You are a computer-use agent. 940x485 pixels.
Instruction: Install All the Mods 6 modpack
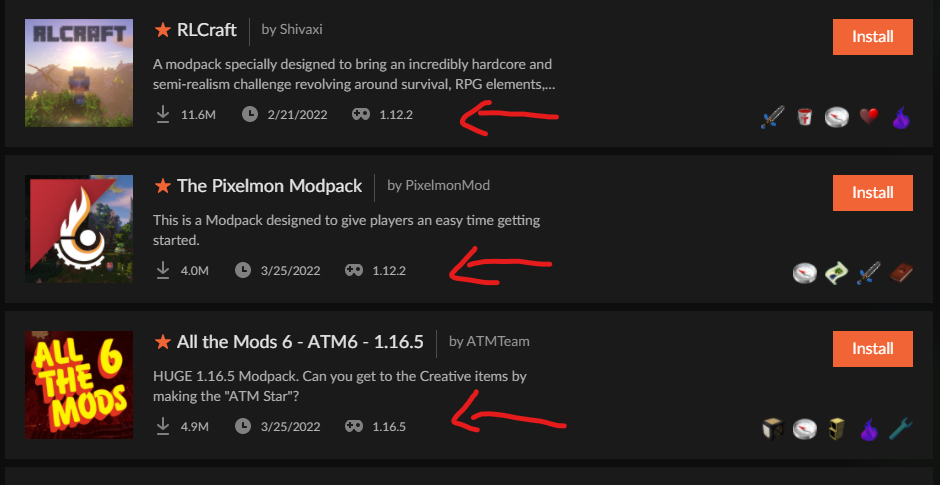[872, 348]
